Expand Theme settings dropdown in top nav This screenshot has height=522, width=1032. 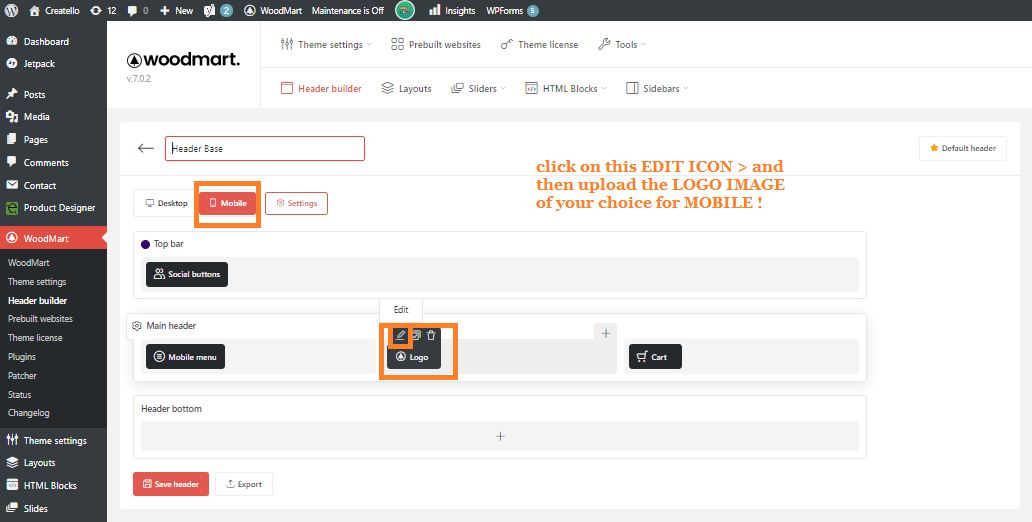pos(326,45)
